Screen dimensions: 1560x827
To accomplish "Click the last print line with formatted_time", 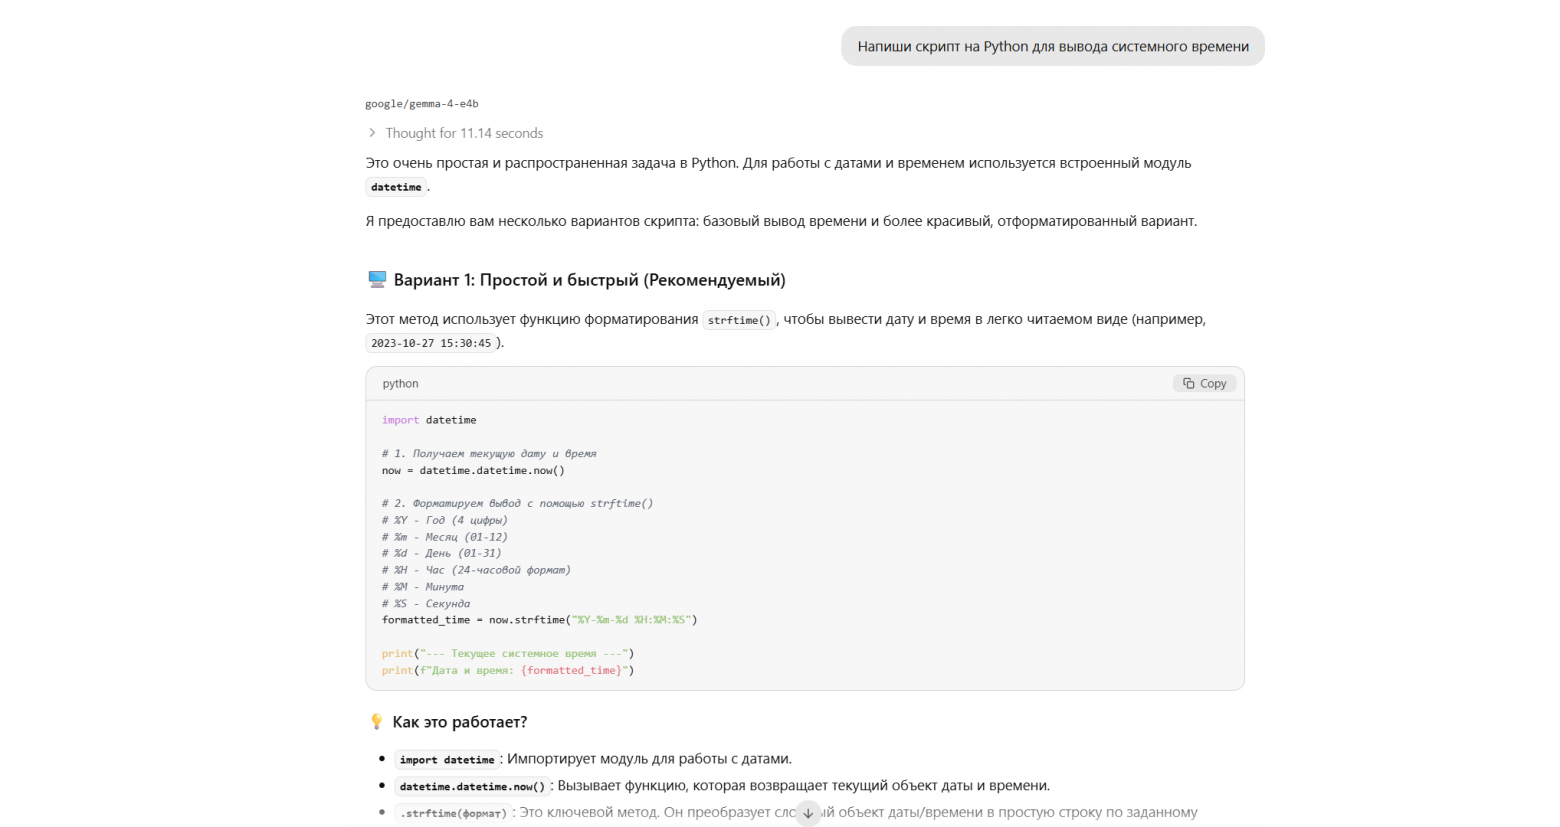I will [x=507, y=670].
